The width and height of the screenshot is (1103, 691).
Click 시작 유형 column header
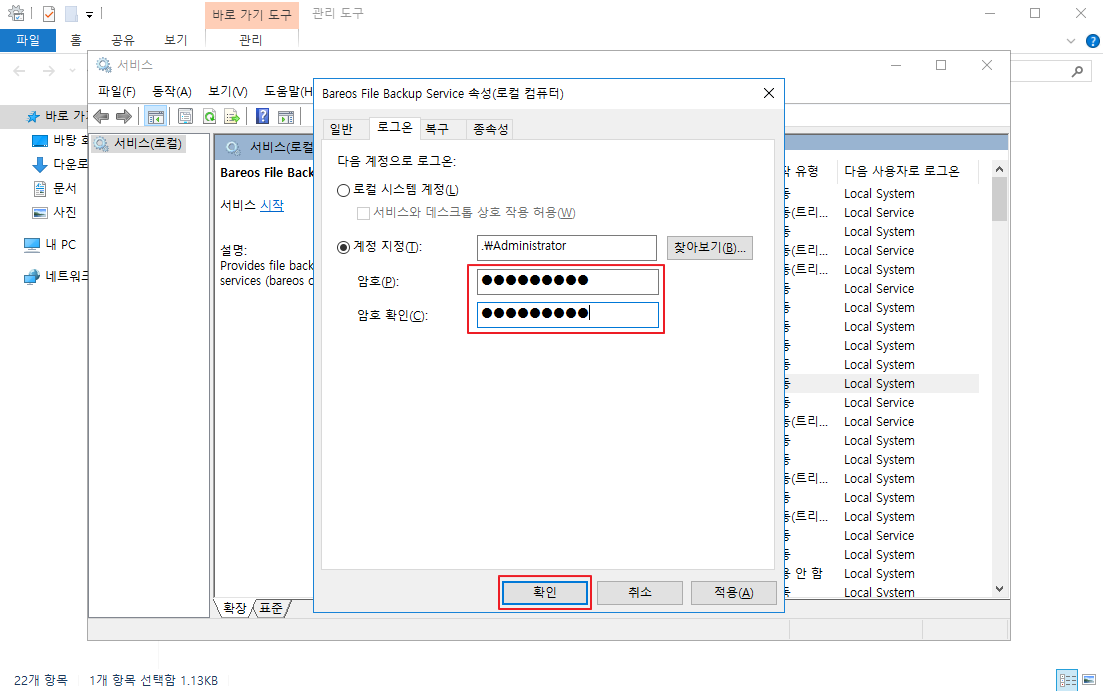pyautogui.click(x=809, y=171)
